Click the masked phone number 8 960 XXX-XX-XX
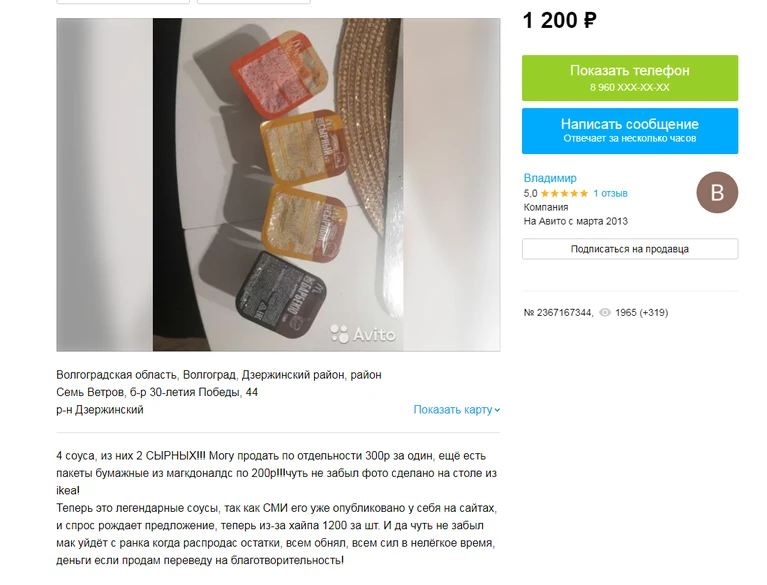 click(630, 88)
